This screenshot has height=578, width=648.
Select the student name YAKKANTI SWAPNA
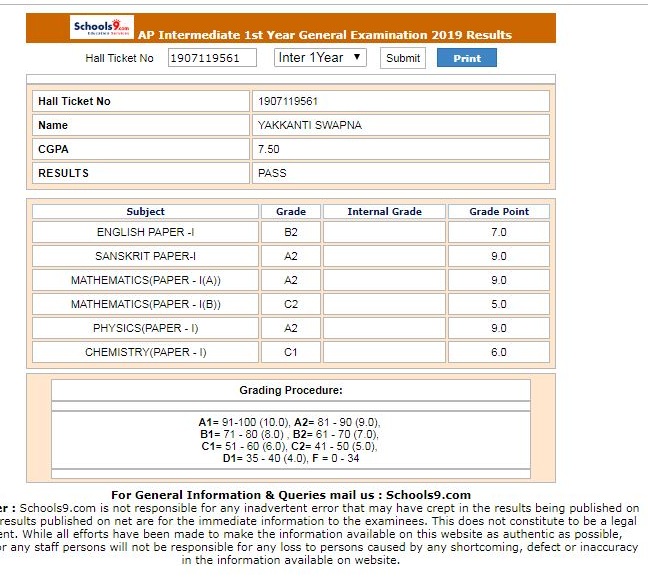pos(310,125)
